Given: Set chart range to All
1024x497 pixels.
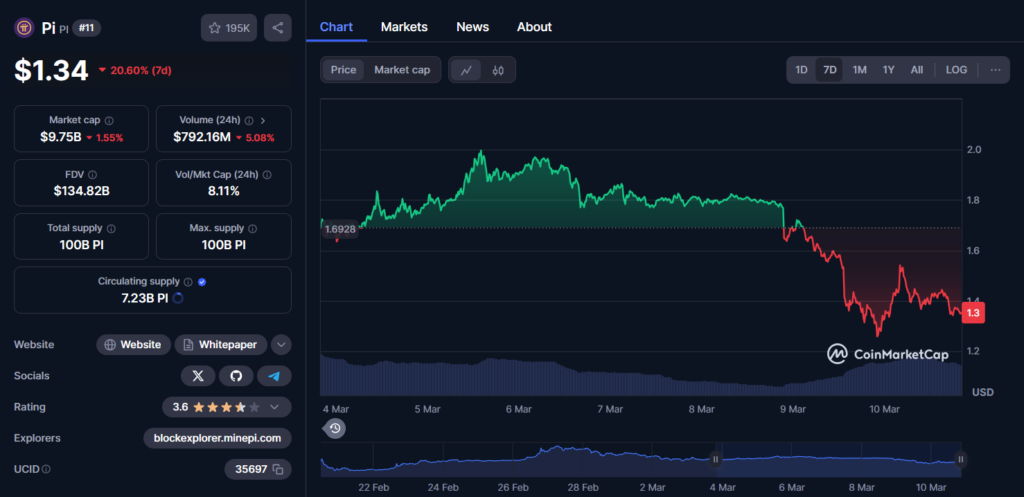Looking at the screenshot, I should click(x=917, y=70).
